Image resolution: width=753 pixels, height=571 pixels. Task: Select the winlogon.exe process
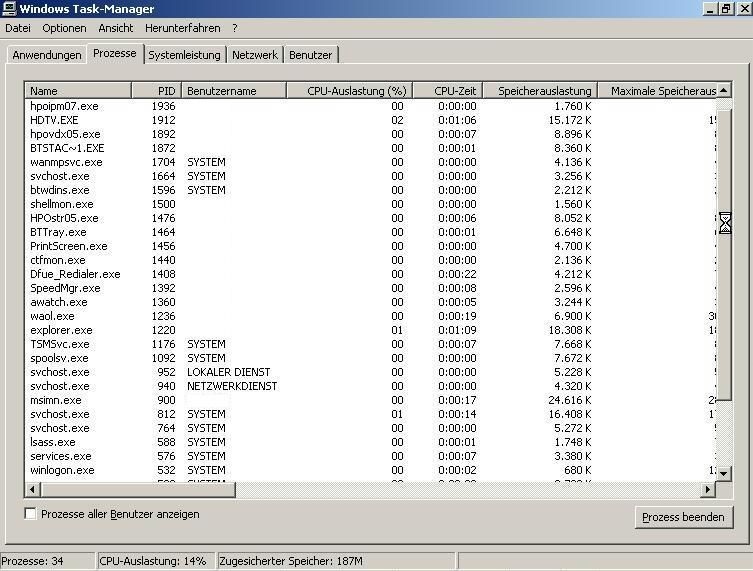coord(371,470)
